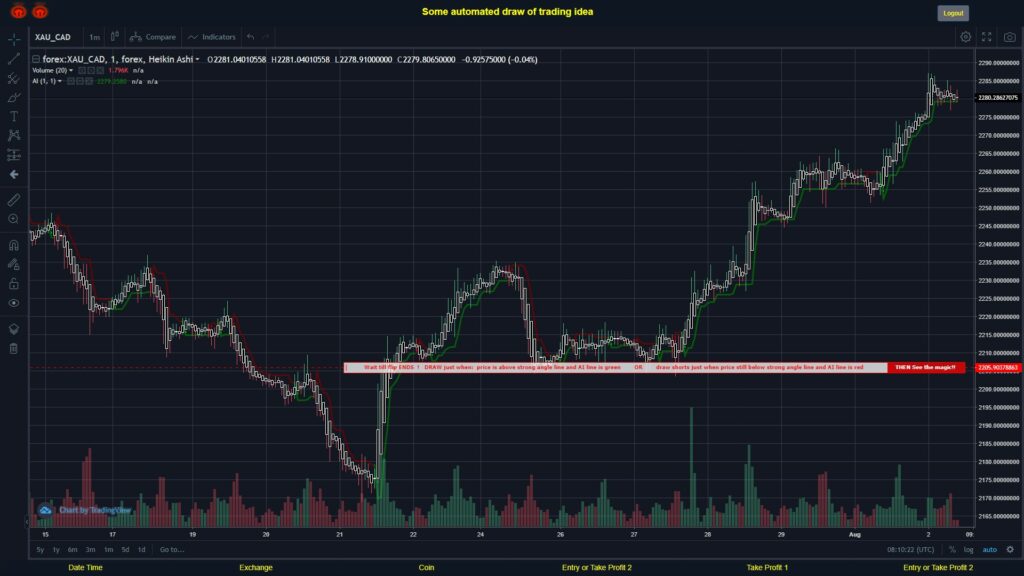Set time range to 5d
This screenshot has width=1024, height=576.
125,550
